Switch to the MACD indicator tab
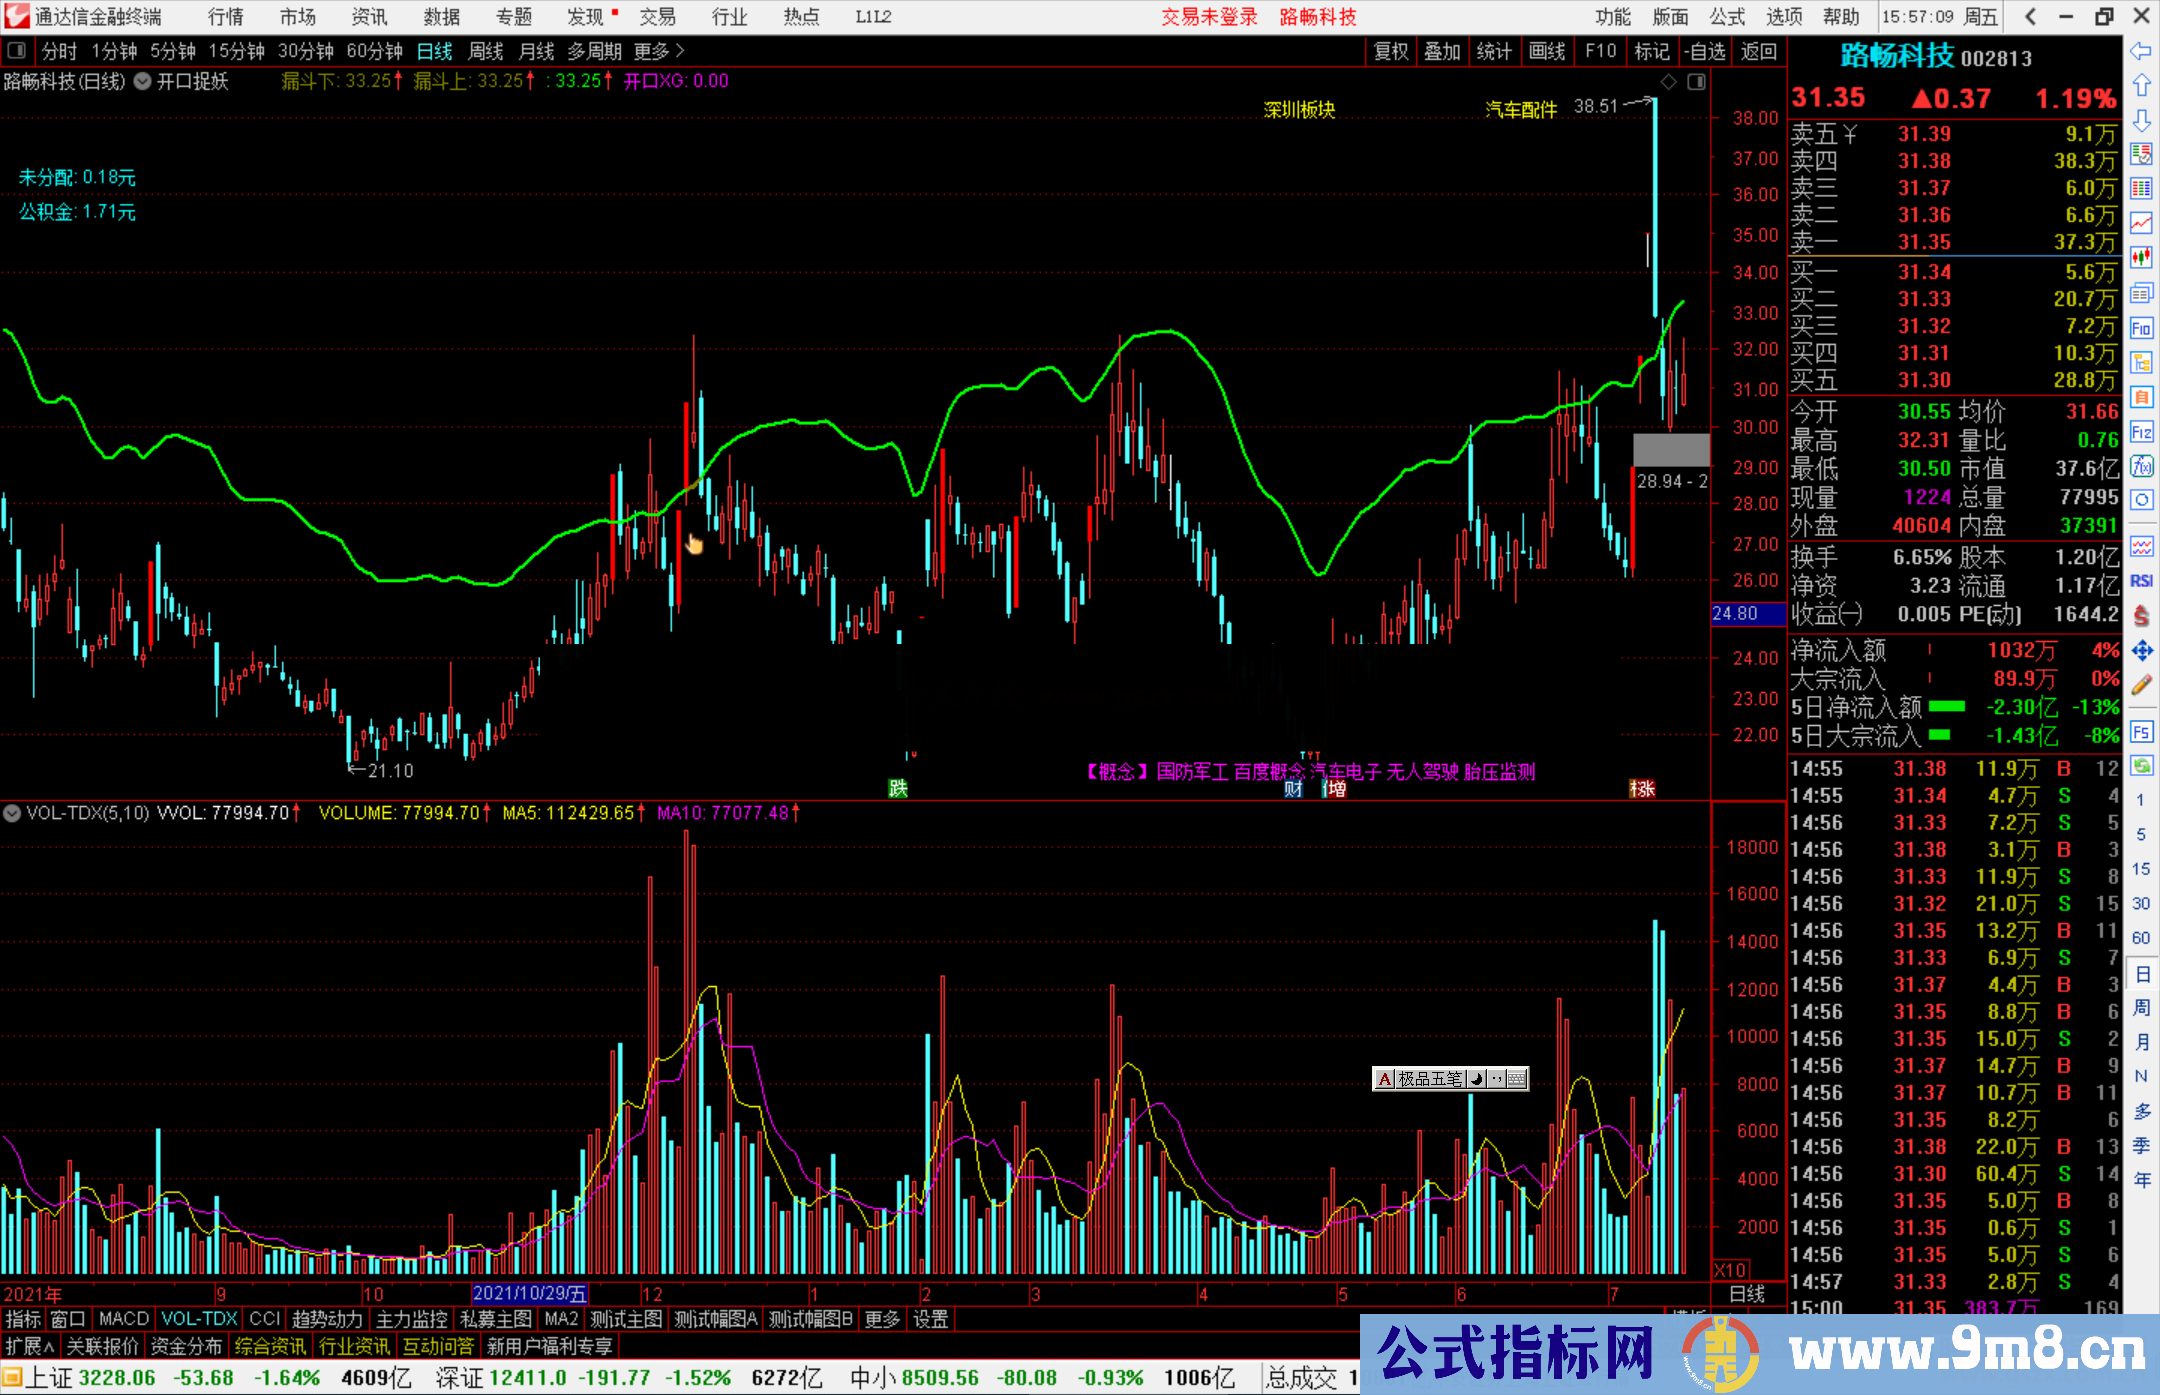The image size is (2160, 1395). pyautogui.click(x=124, y=1319)
